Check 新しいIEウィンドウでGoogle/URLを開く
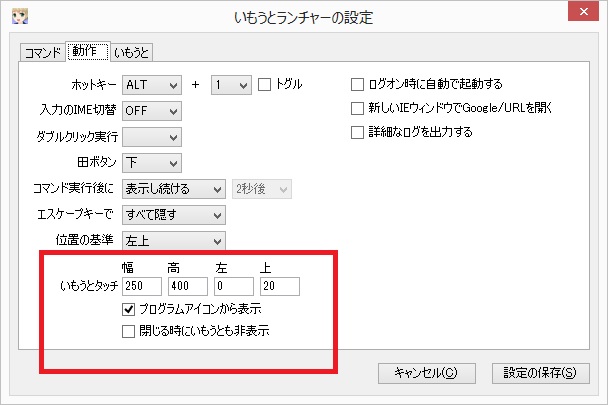Image resolution: width=608 pixels, height=405 pixels. (x=357, y=108)
